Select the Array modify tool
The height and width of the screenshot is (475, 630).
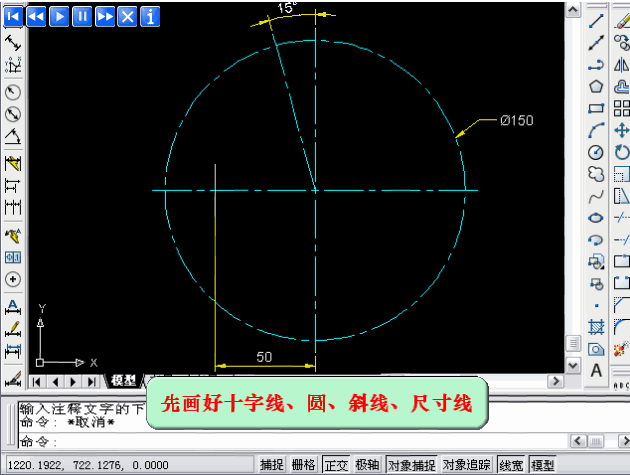[621, 109]
